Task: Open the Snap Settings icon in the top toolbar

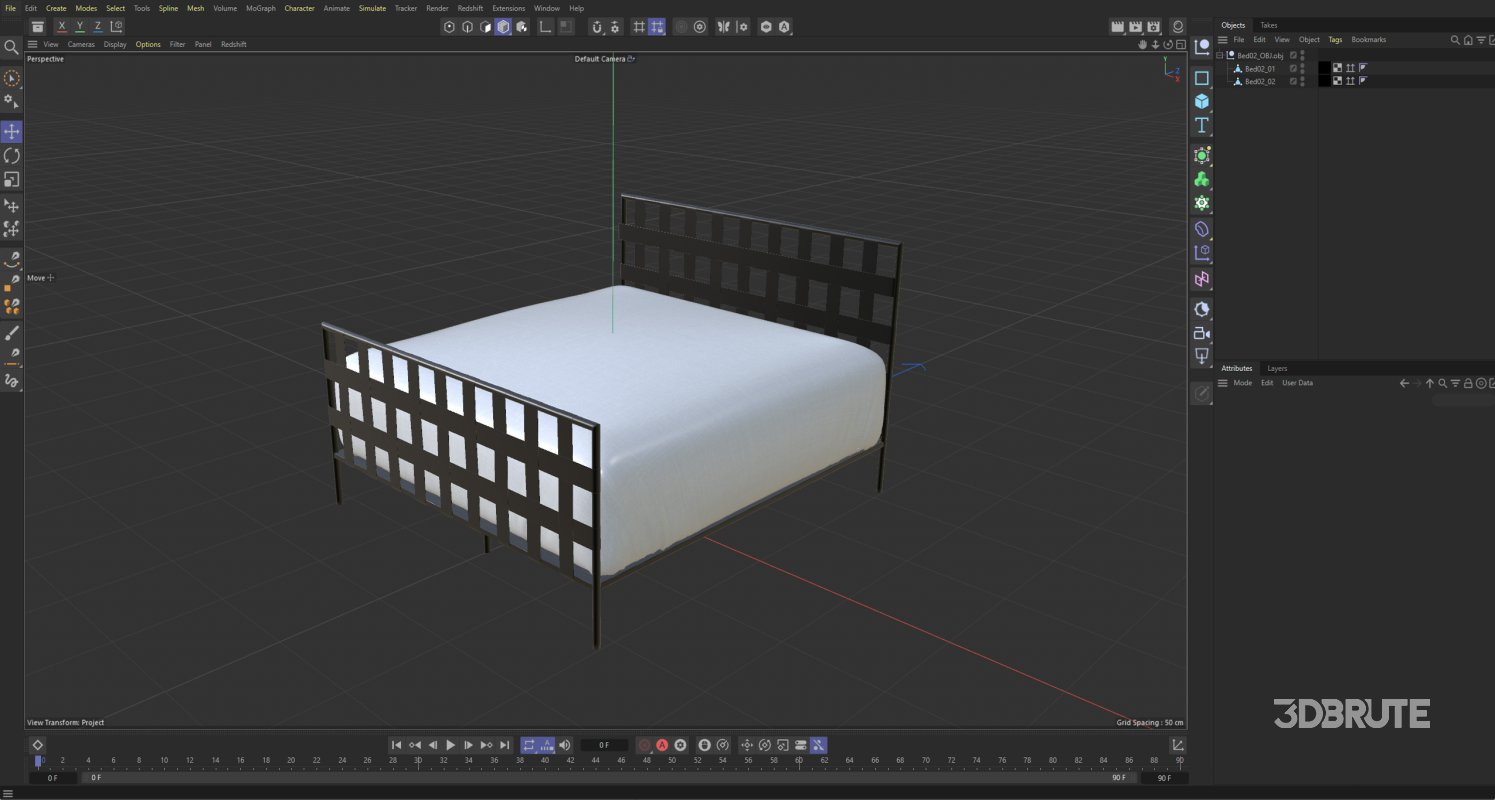Action: 616,27
